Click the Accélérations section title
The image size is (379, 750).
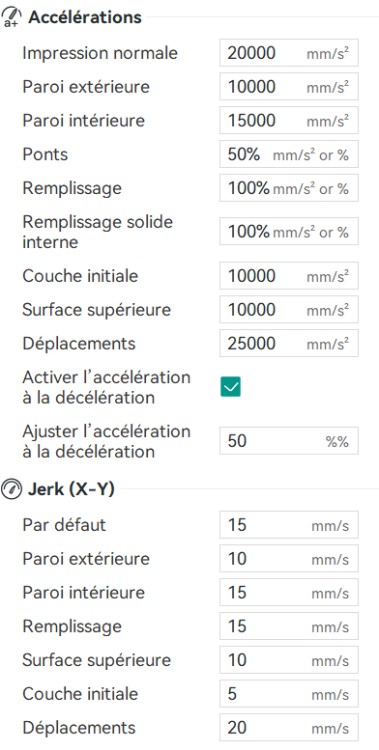(x=85, y=17)
